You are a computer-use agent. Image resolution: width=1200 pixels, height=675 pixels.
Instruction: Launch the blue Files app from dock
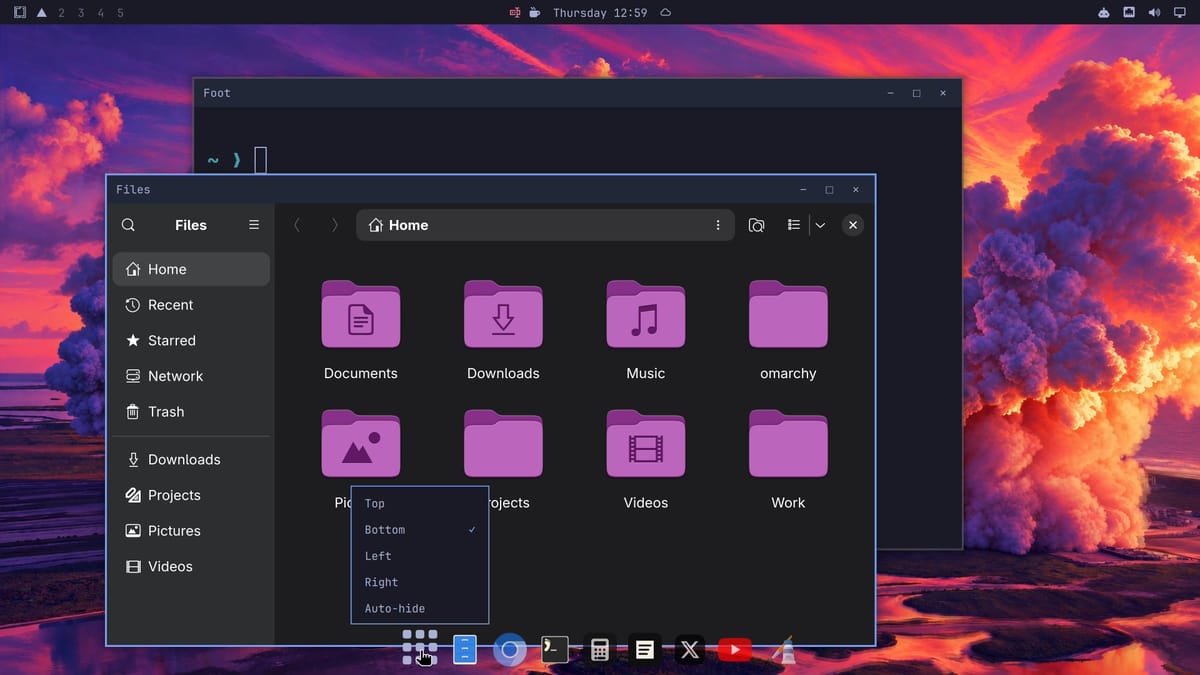point(465,650)
